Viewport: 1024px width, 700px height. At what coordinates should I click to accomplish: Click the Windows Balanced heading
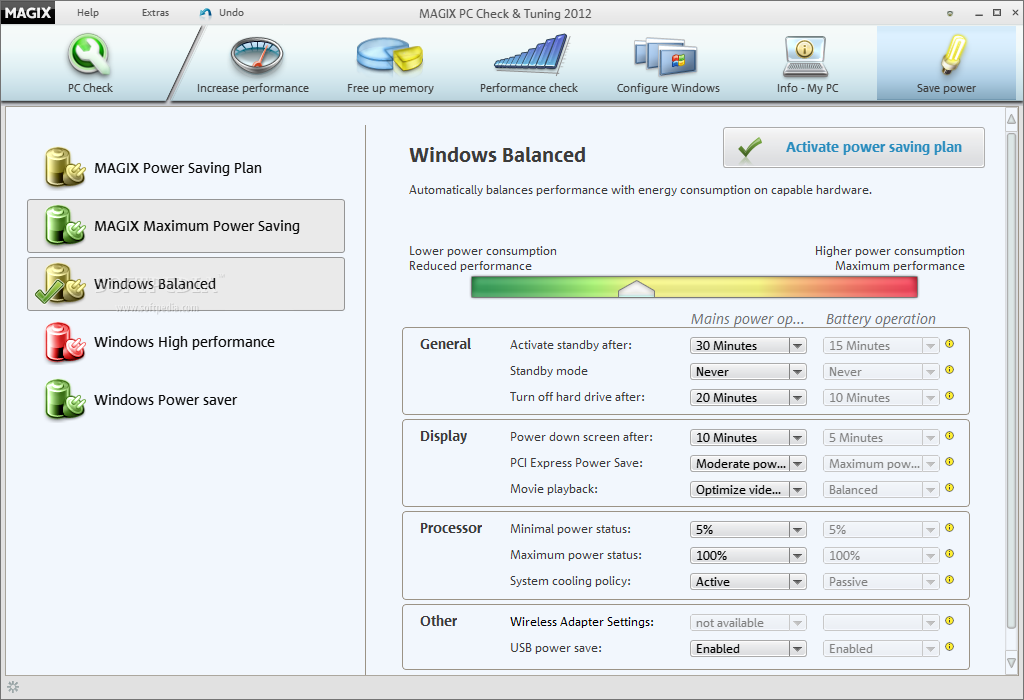point(497,155)
